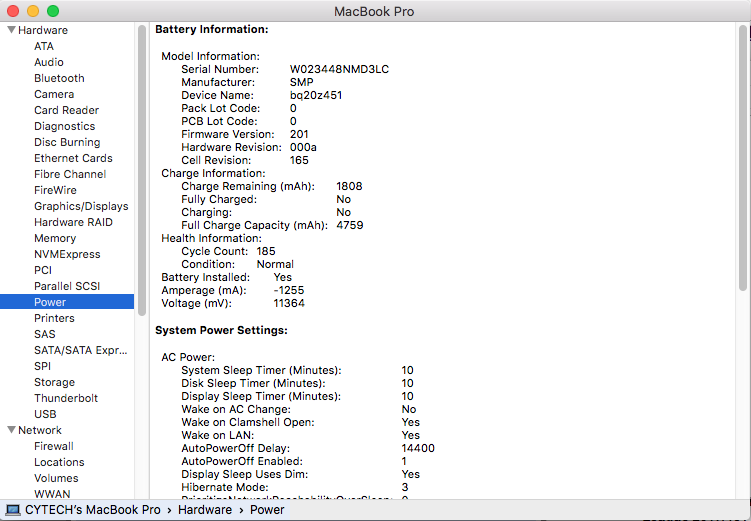This screenshot has height=521, width=751.
Task: Open the Graphics/Displays sidebar entry
Action: (81, 206)
